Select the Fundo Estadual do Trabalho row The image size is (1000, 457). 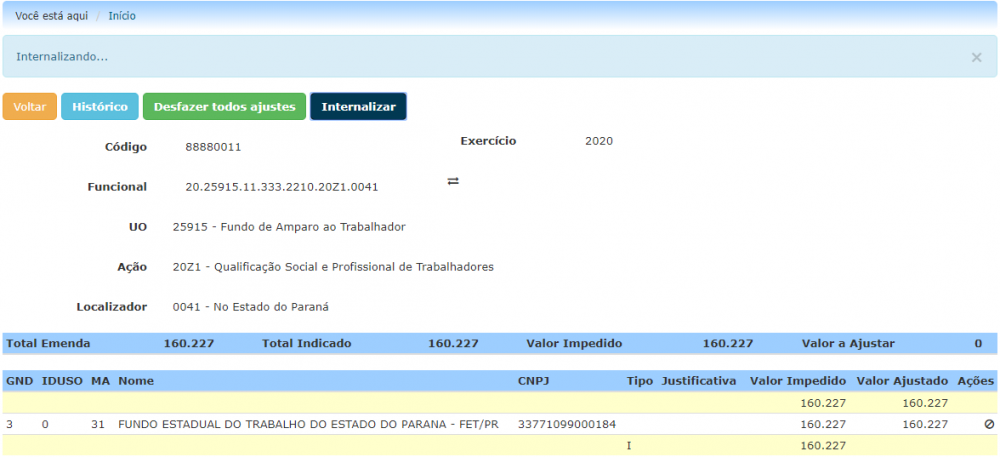point(308,425)
